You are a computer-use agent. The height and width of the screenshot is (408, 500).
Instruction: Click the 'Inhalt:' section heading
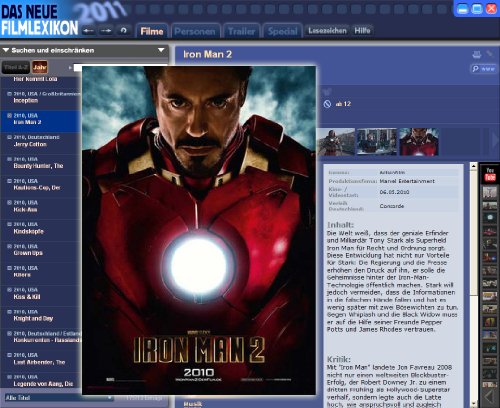[x=340, y=225]
